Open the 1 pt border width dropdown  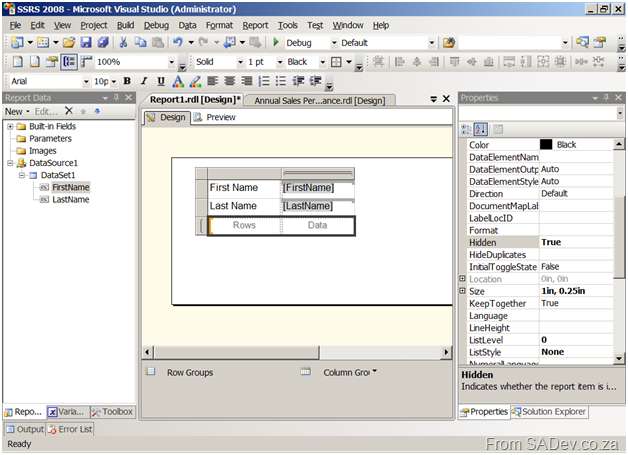coord(280,62)
